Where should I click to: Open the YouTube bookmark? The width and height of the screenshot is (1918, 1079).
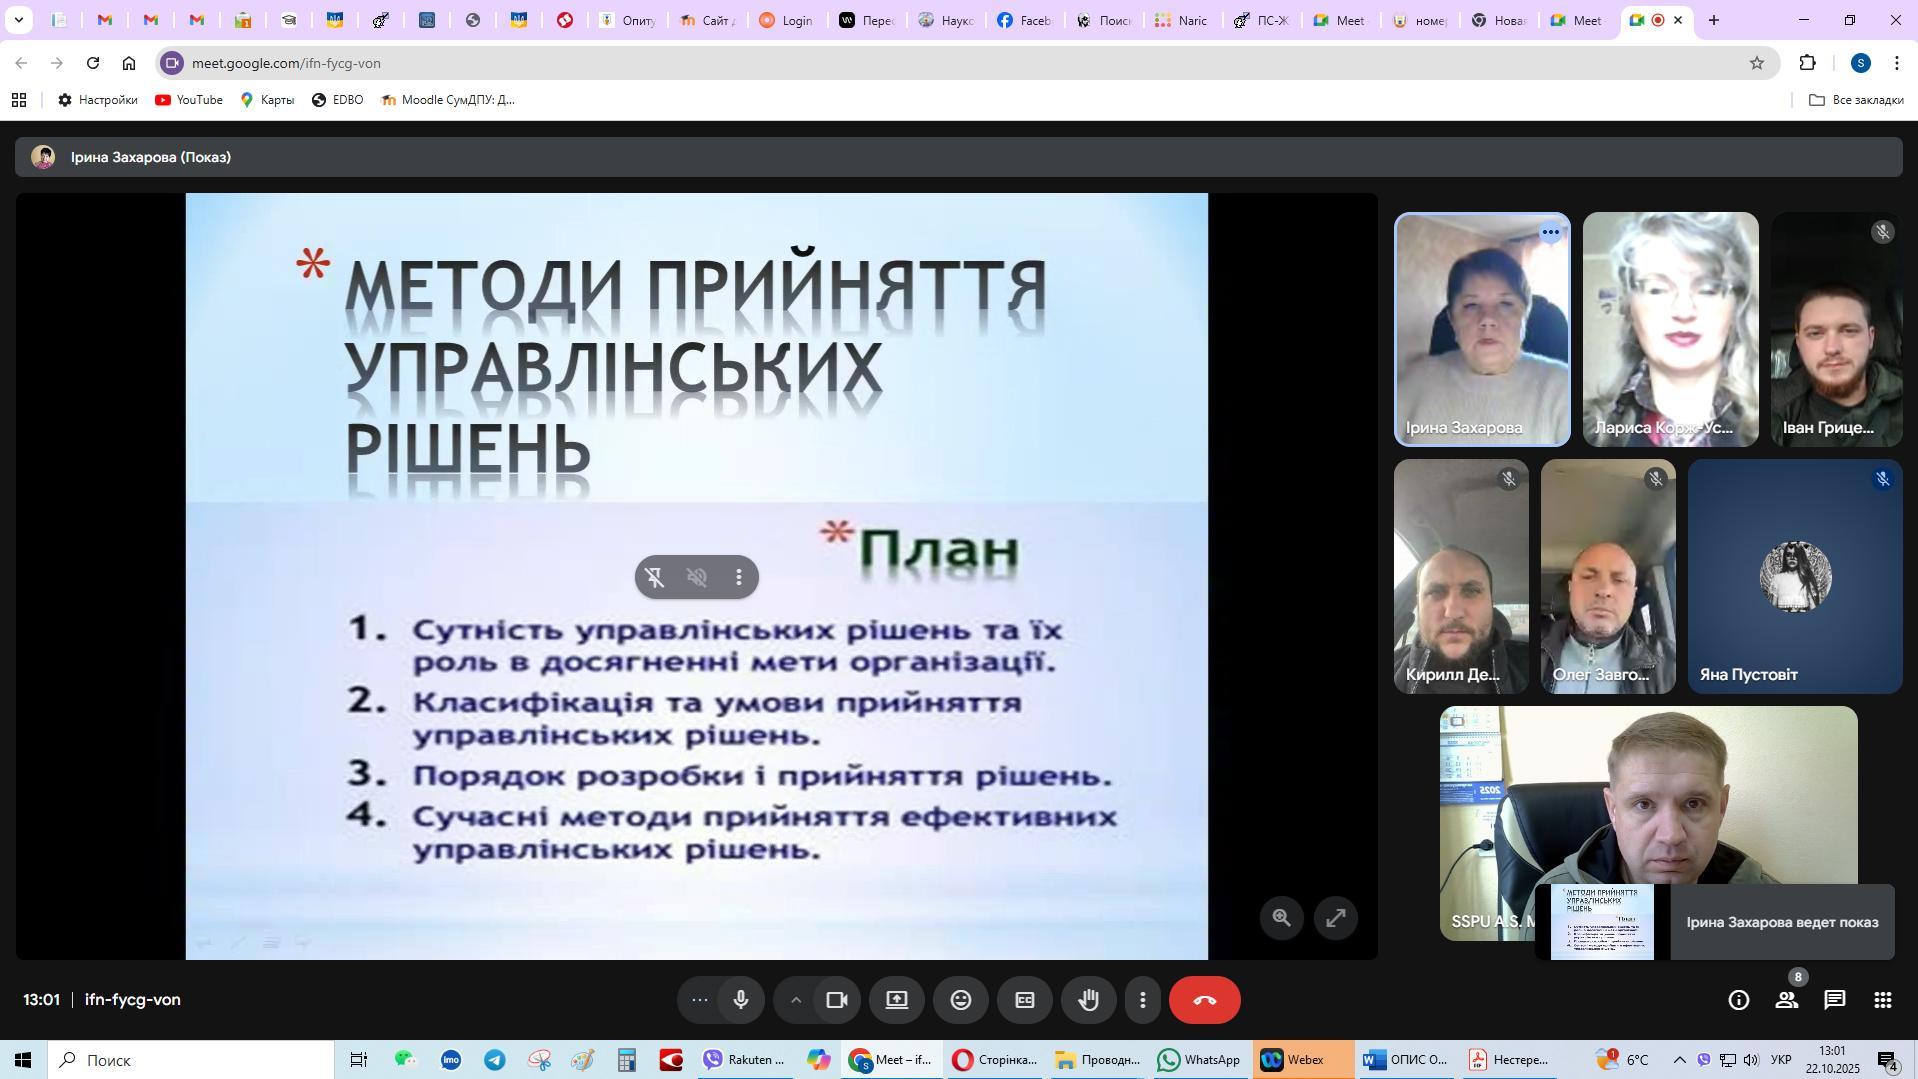point(189,100)
